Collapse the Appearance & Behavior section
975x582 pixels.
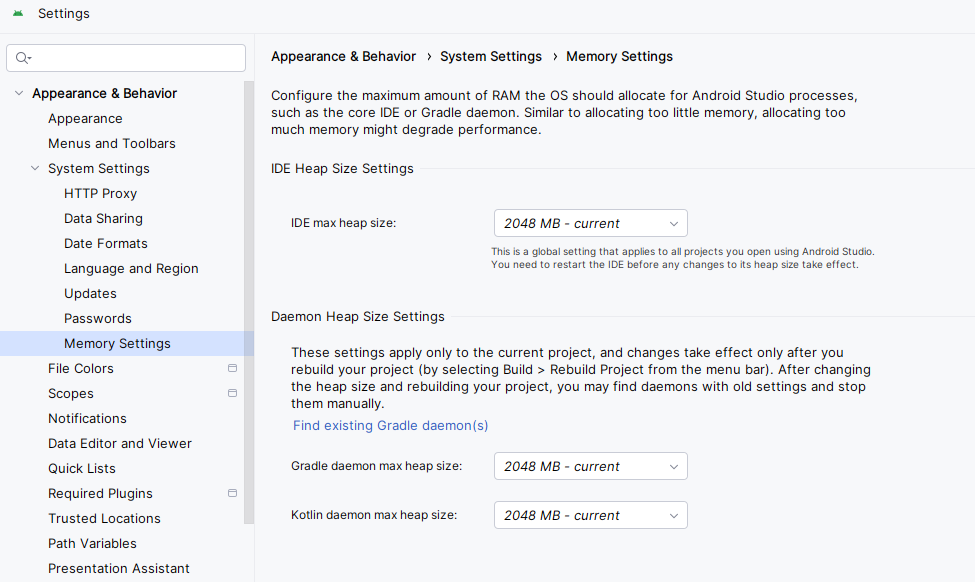tap(19, 93)
